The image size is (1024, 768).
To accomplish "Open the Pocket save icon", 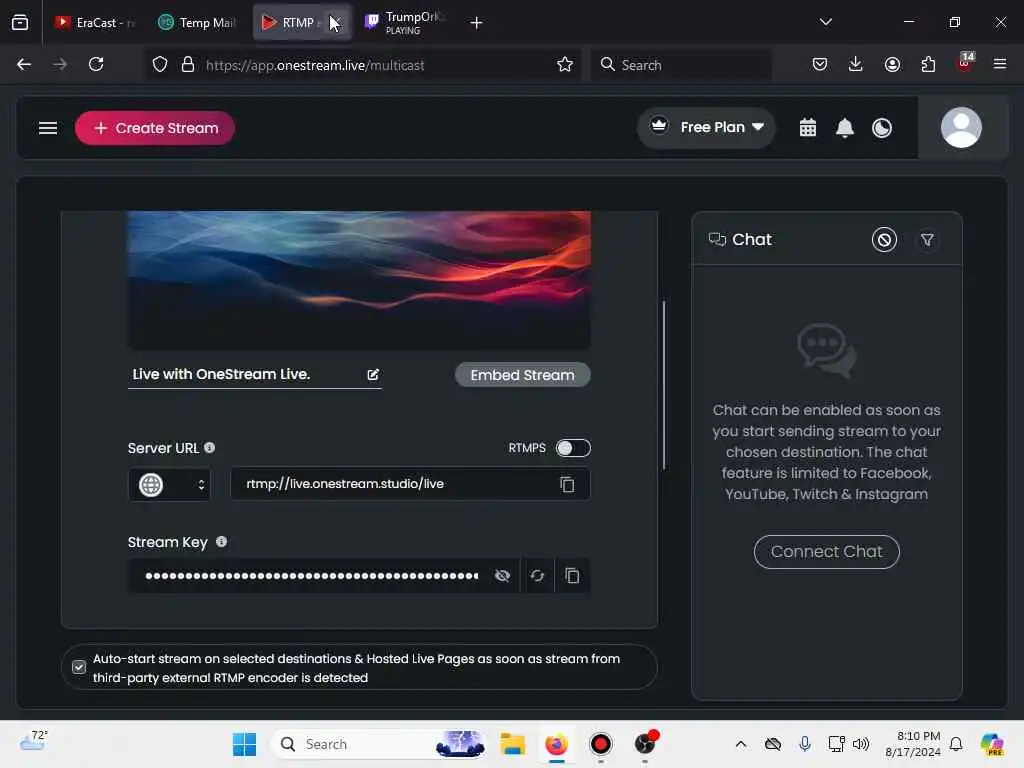I will (x=820, y=64).
